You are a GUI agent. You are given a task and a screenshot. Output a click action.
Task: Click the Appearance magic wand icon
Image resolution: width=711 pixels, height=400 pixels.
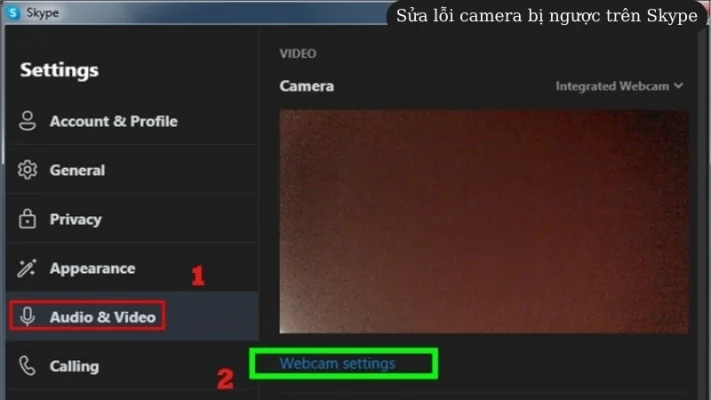28,268
